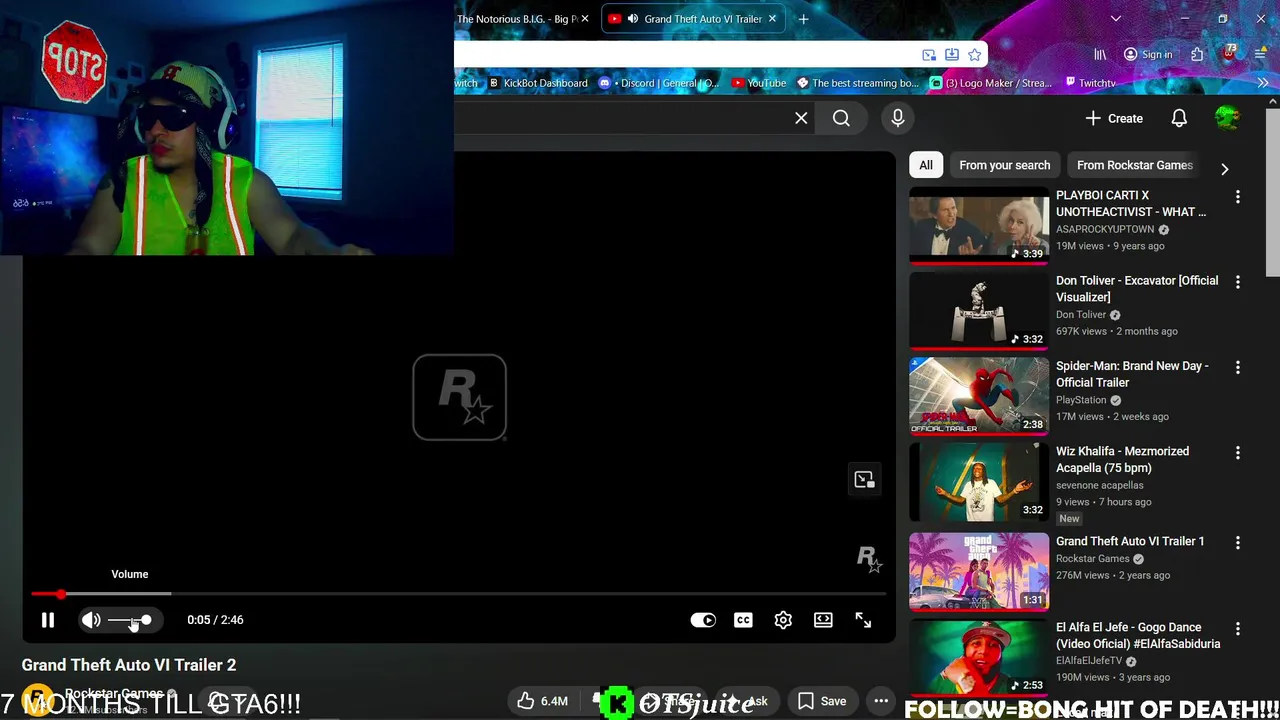Like the video with 6.4M likes
Viewport: 1280px width, 720px height.
click(542, 701)
